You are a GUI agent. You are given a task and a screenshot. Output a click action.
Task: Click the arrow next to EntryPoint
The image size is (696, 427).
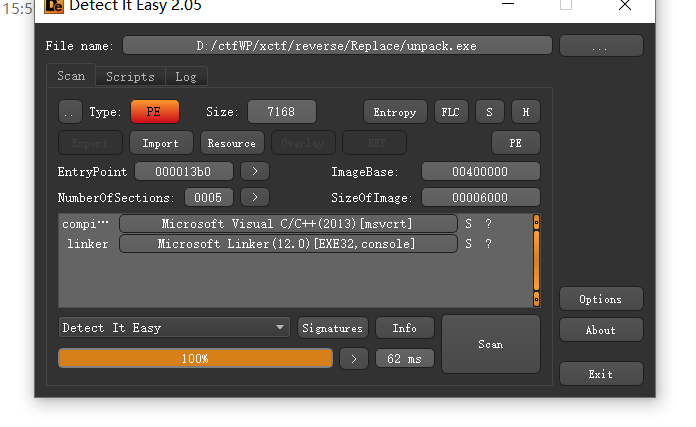point(255,172)
